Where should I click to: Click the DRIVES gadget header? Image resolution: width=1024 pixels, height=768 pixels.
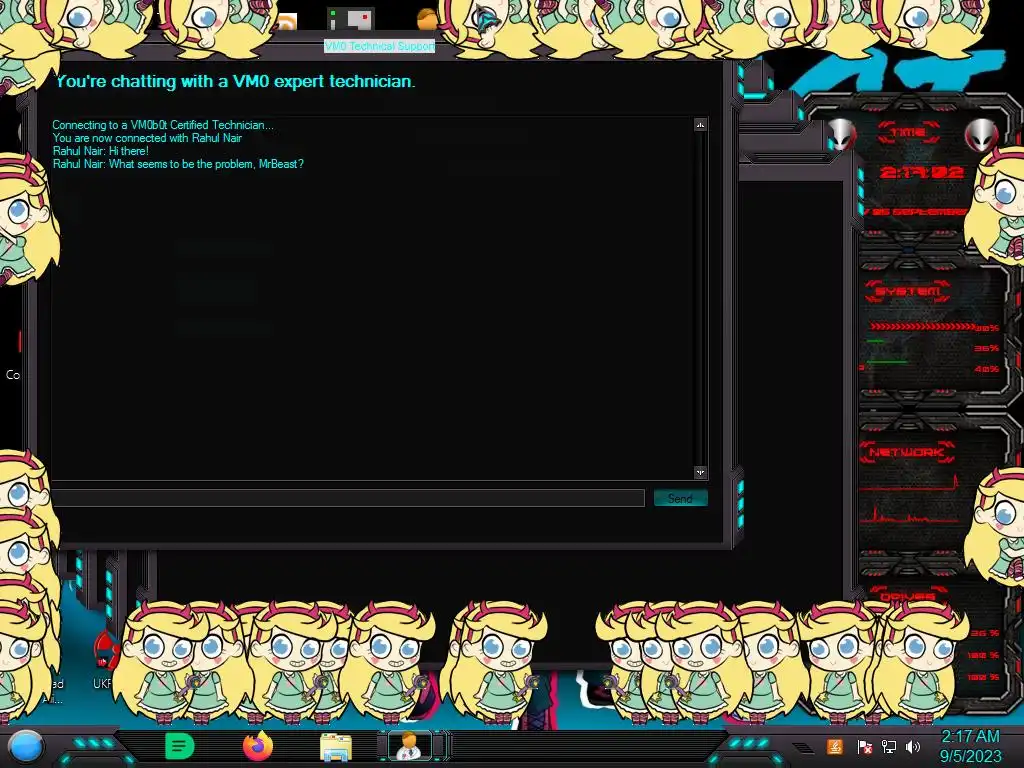(908, 597)
